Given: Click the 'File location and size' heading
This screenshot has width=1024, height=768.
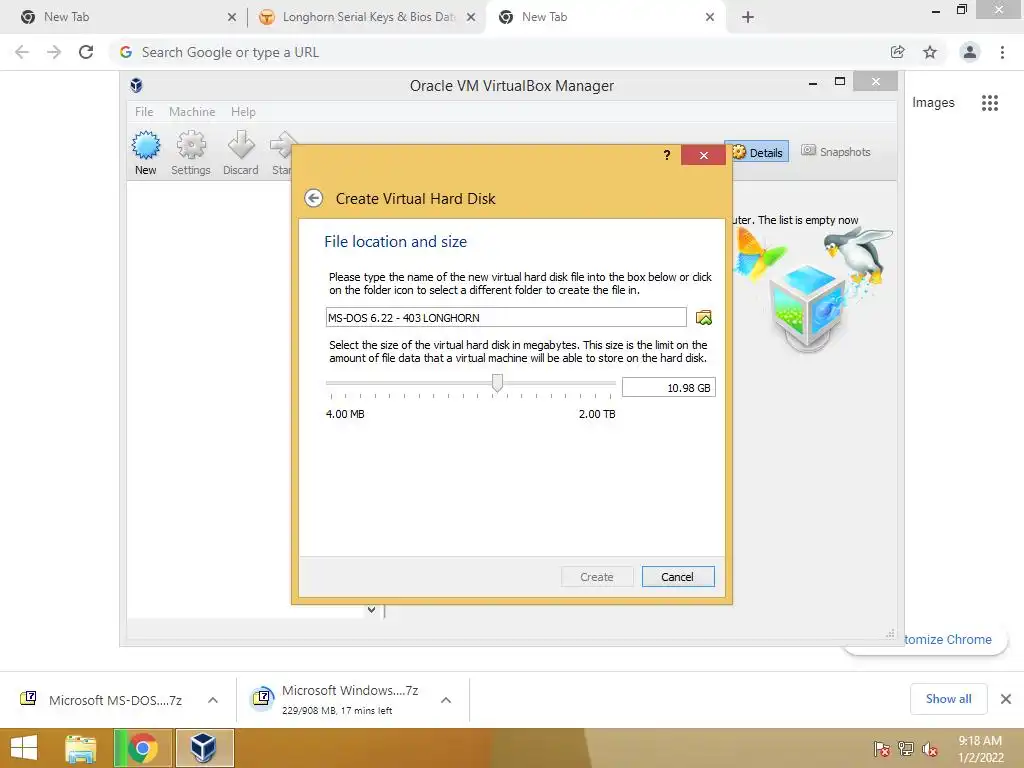Looking at the screenshot, I should click(x=396, y=242).
